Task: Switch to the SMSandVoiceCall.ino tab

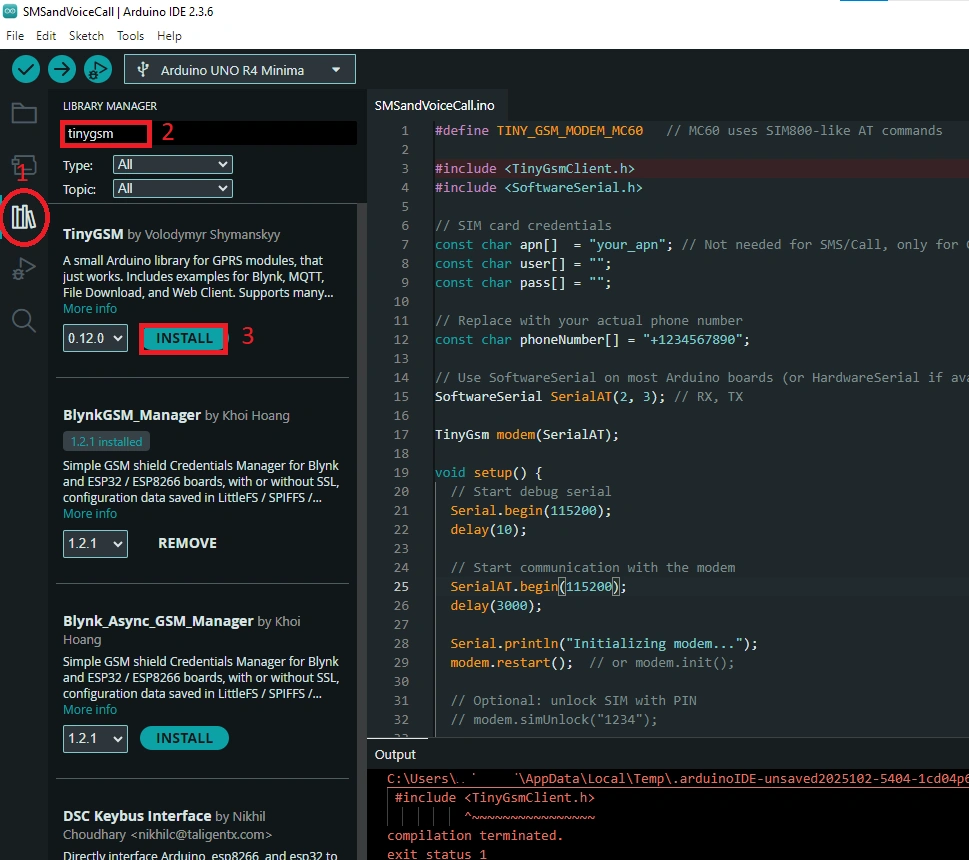Action: 437,103
